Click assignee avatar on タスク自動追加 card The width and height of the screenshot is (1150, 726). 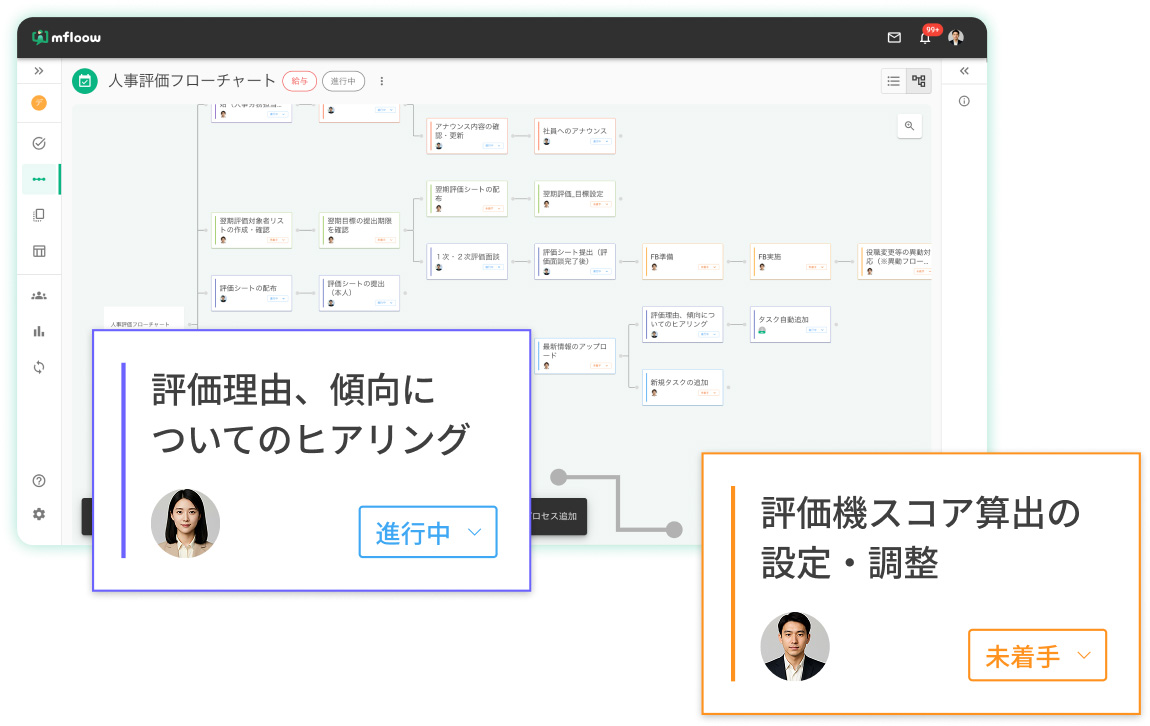coord(762,331)
